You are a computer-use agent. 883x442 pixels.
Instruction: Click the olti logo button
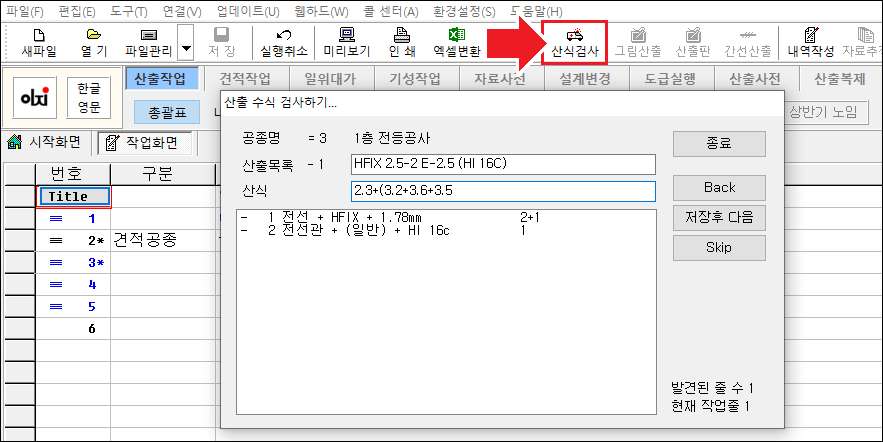34,97
